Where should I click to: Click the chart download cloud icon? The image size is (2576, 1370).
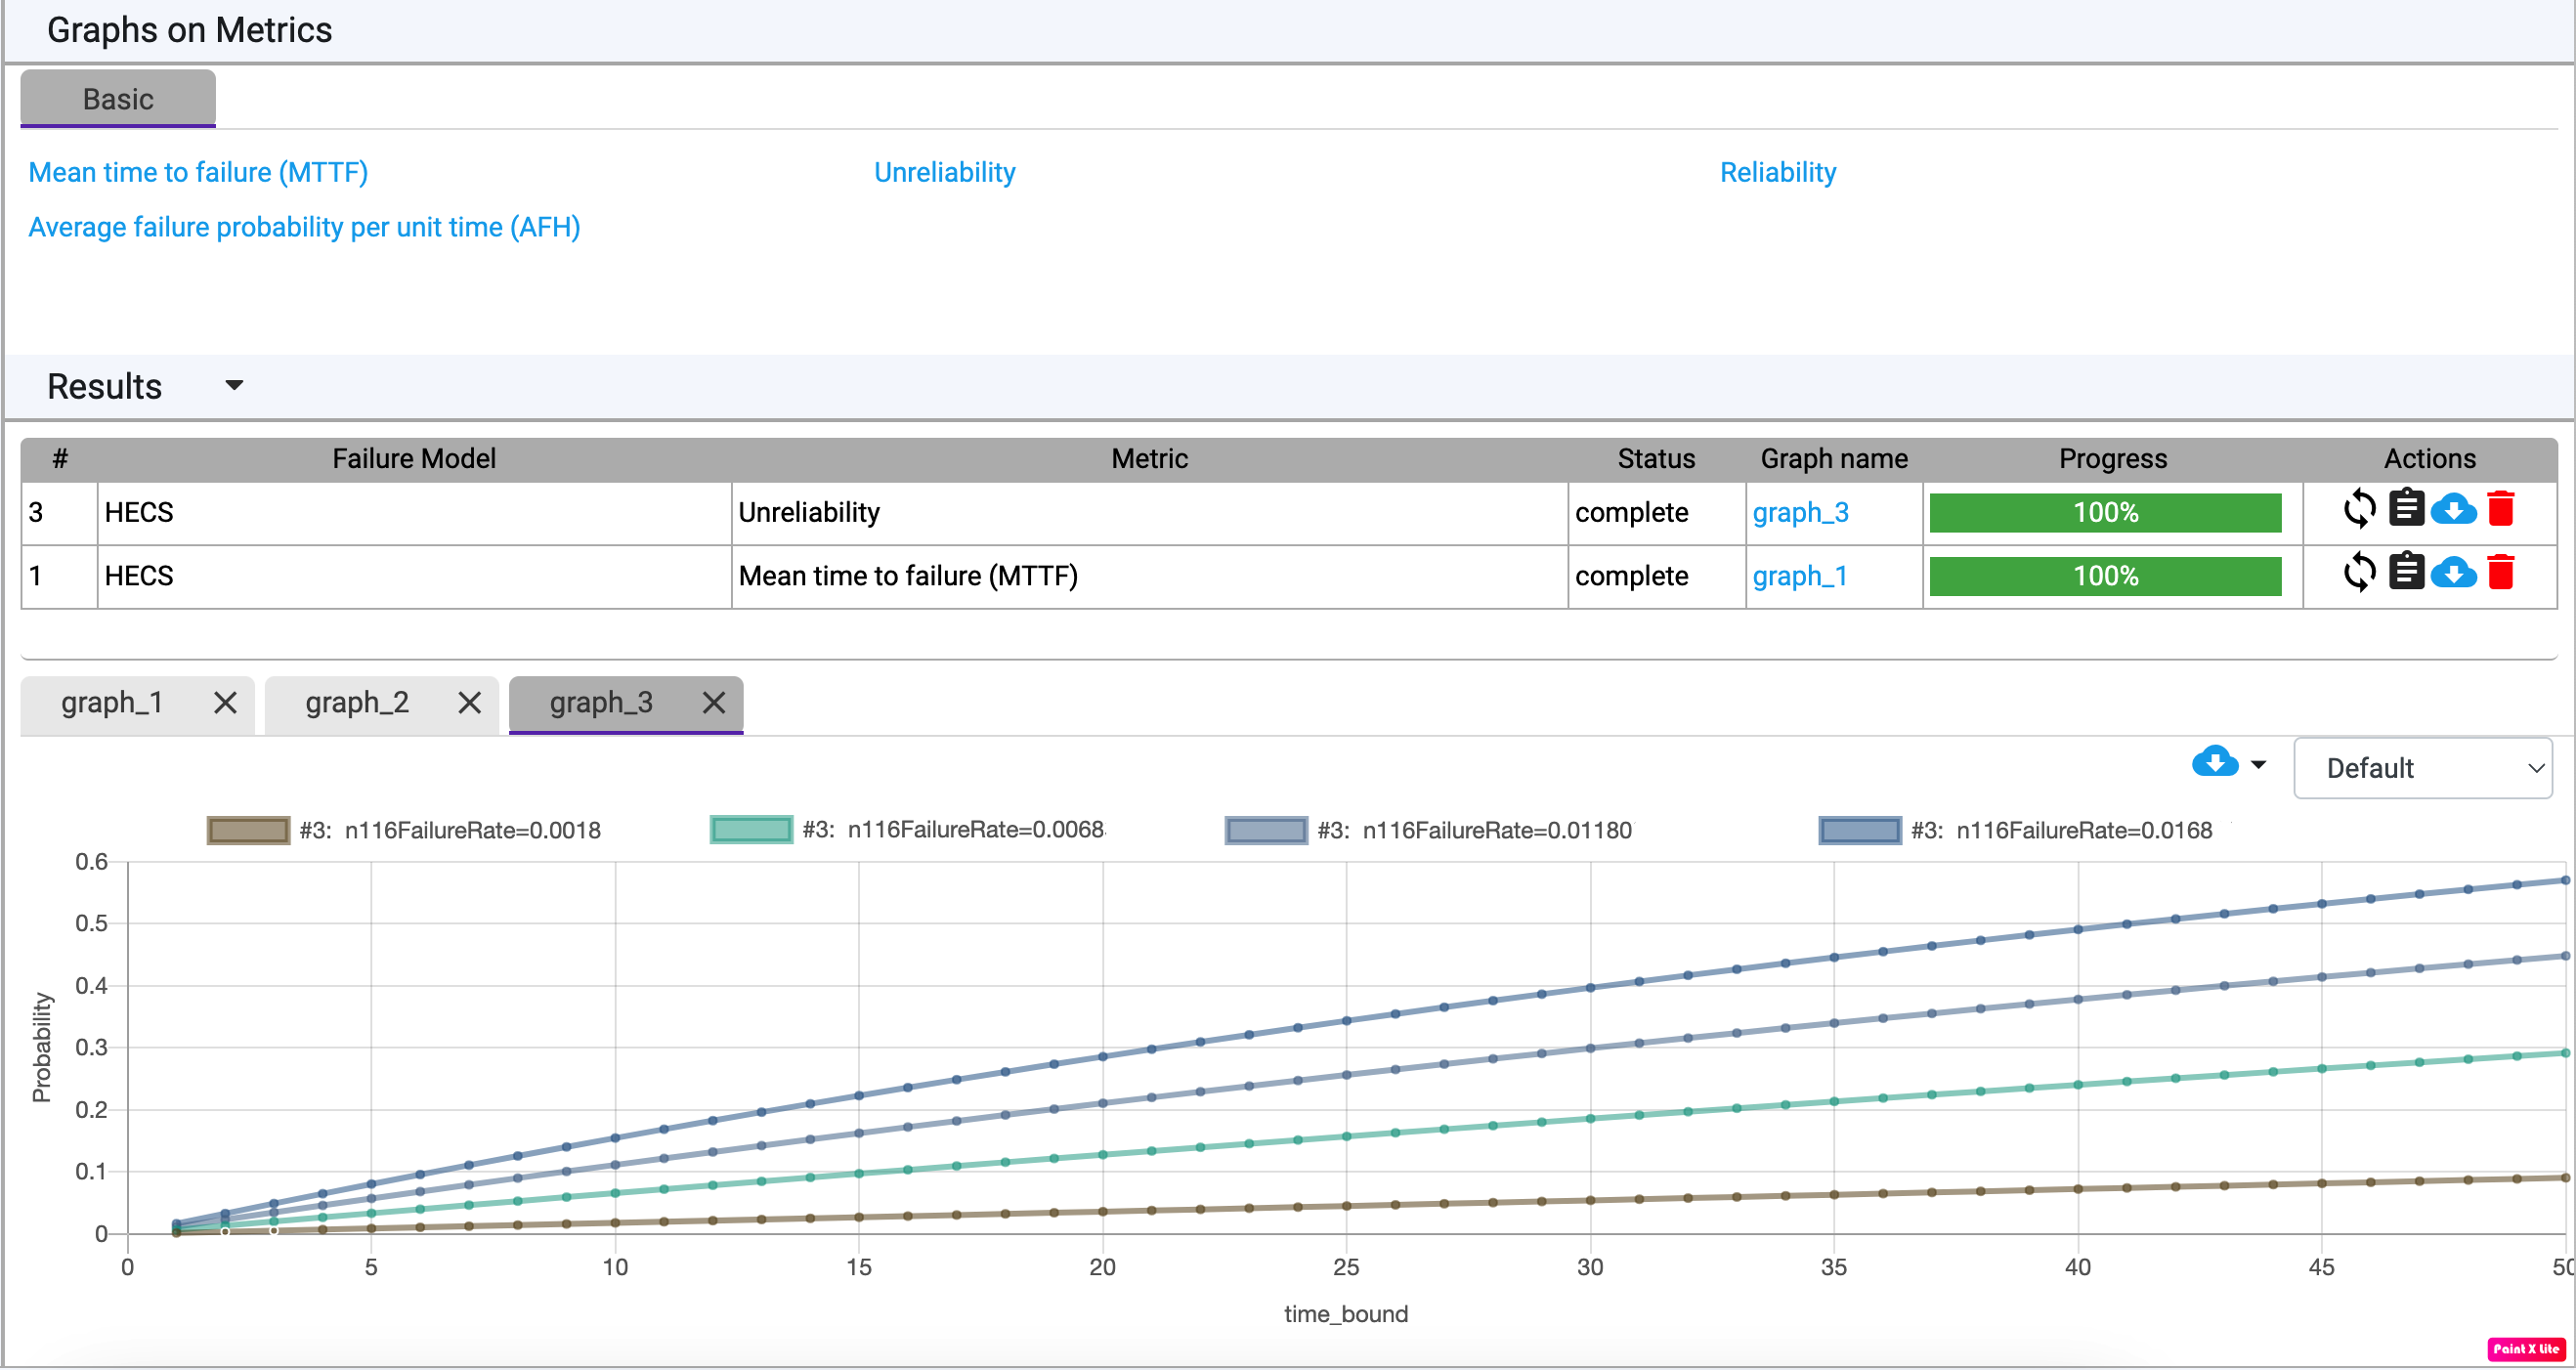point(2215,763)
